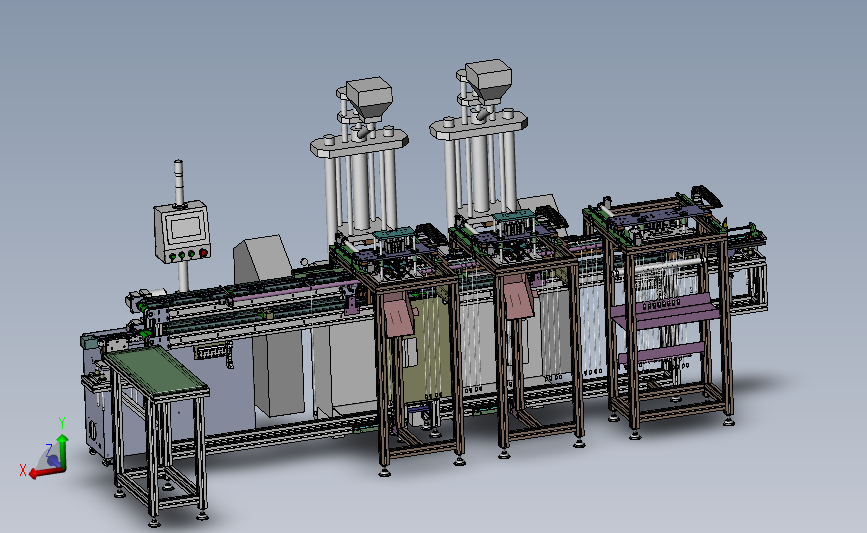The width and height of the screenshot is (867, 533).
Task: Select the green-topped table at front left
Action: click(156, 373)
